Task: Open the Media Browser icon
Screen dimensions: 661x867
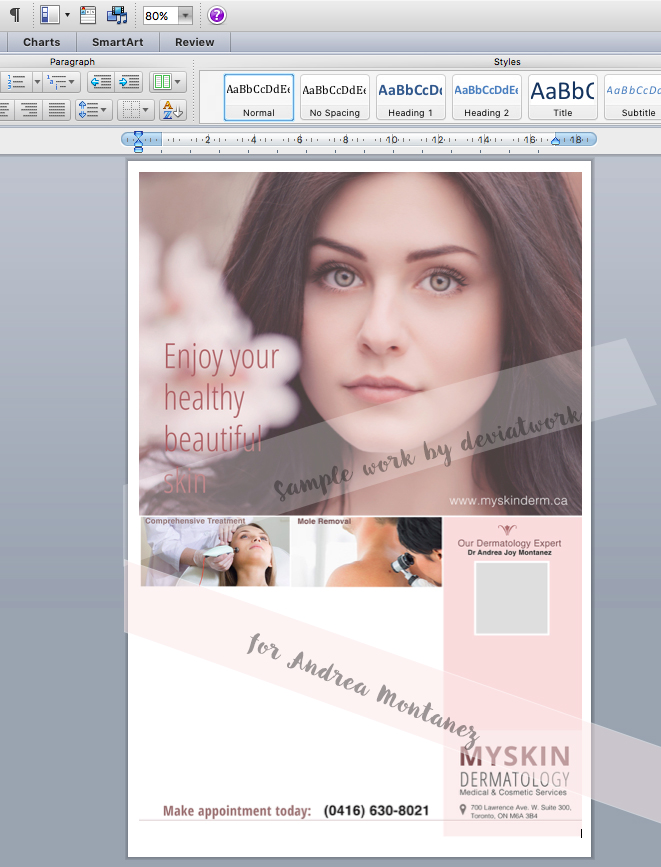Action: coord(117,15)
